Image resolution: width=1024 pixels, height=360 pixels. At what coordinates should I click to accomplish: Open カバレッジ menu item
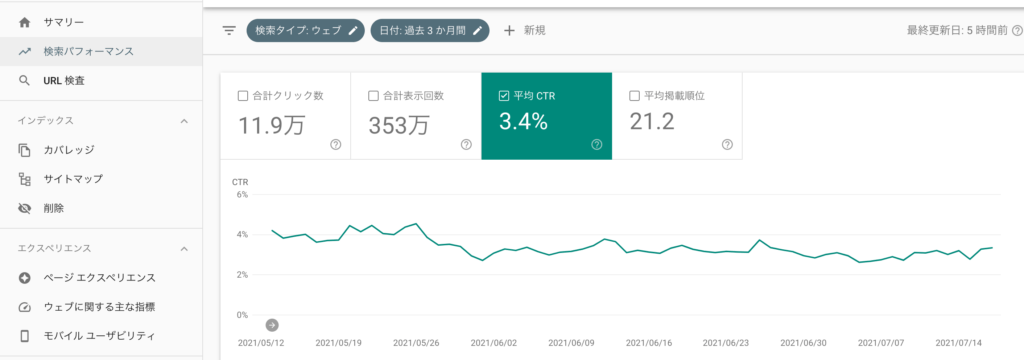(101, 150)
